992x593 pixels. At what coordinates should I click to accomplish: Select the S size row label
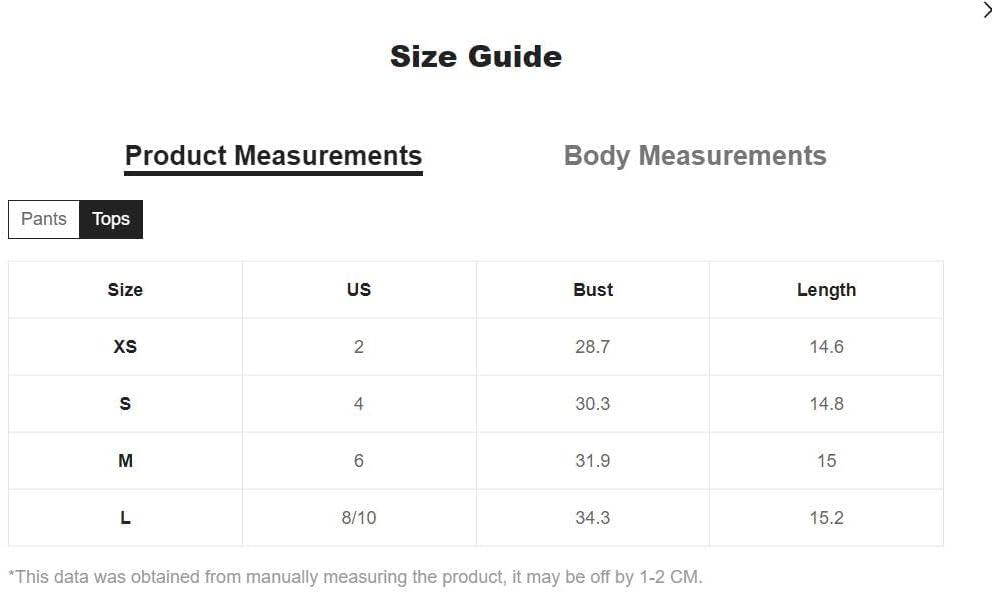[125, 404]
